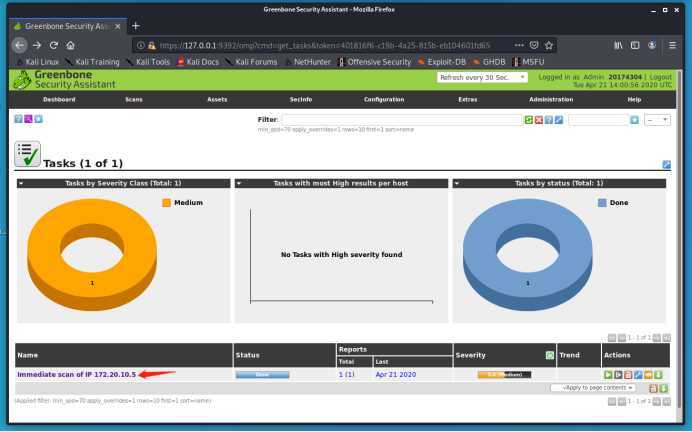Trash page contents via bulk trashcan icon
692x432 pixels.
(653, 388)
